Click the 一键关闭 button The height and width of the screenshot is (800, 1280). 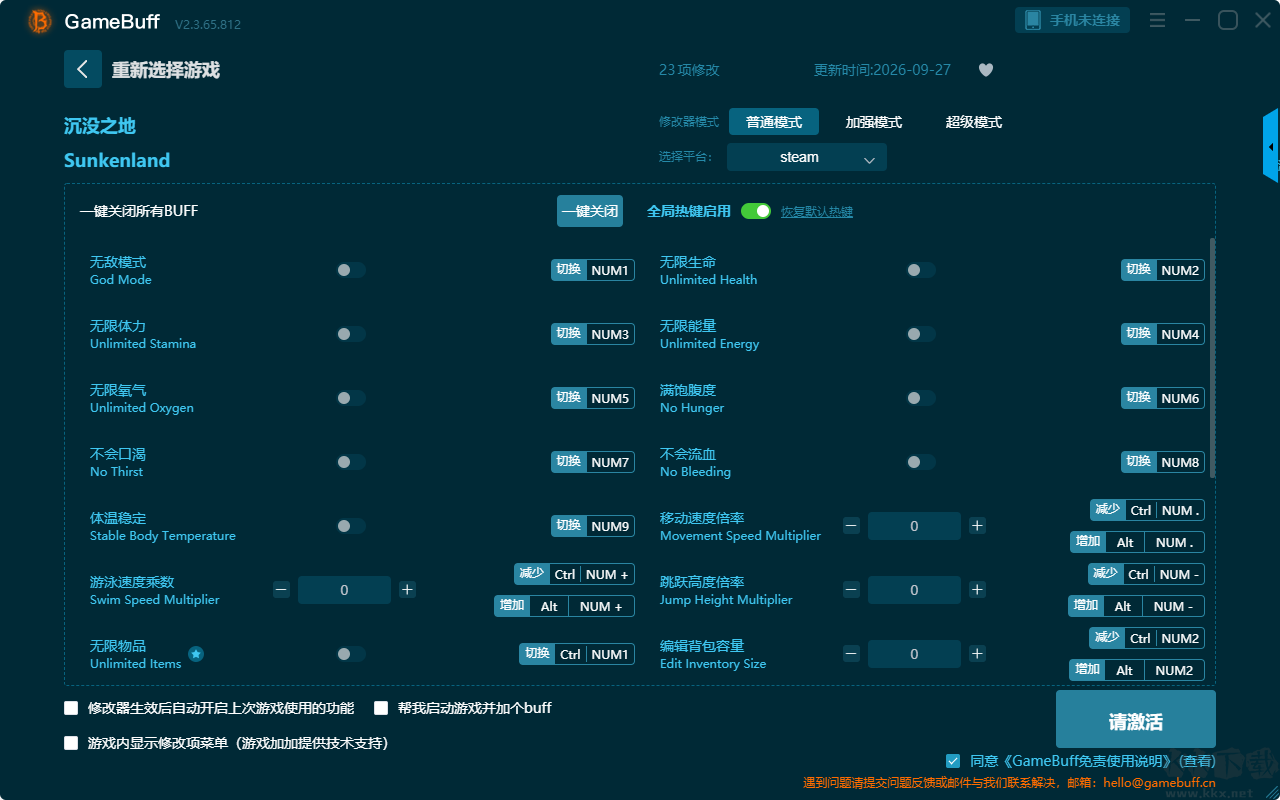(x=590, y=211)
